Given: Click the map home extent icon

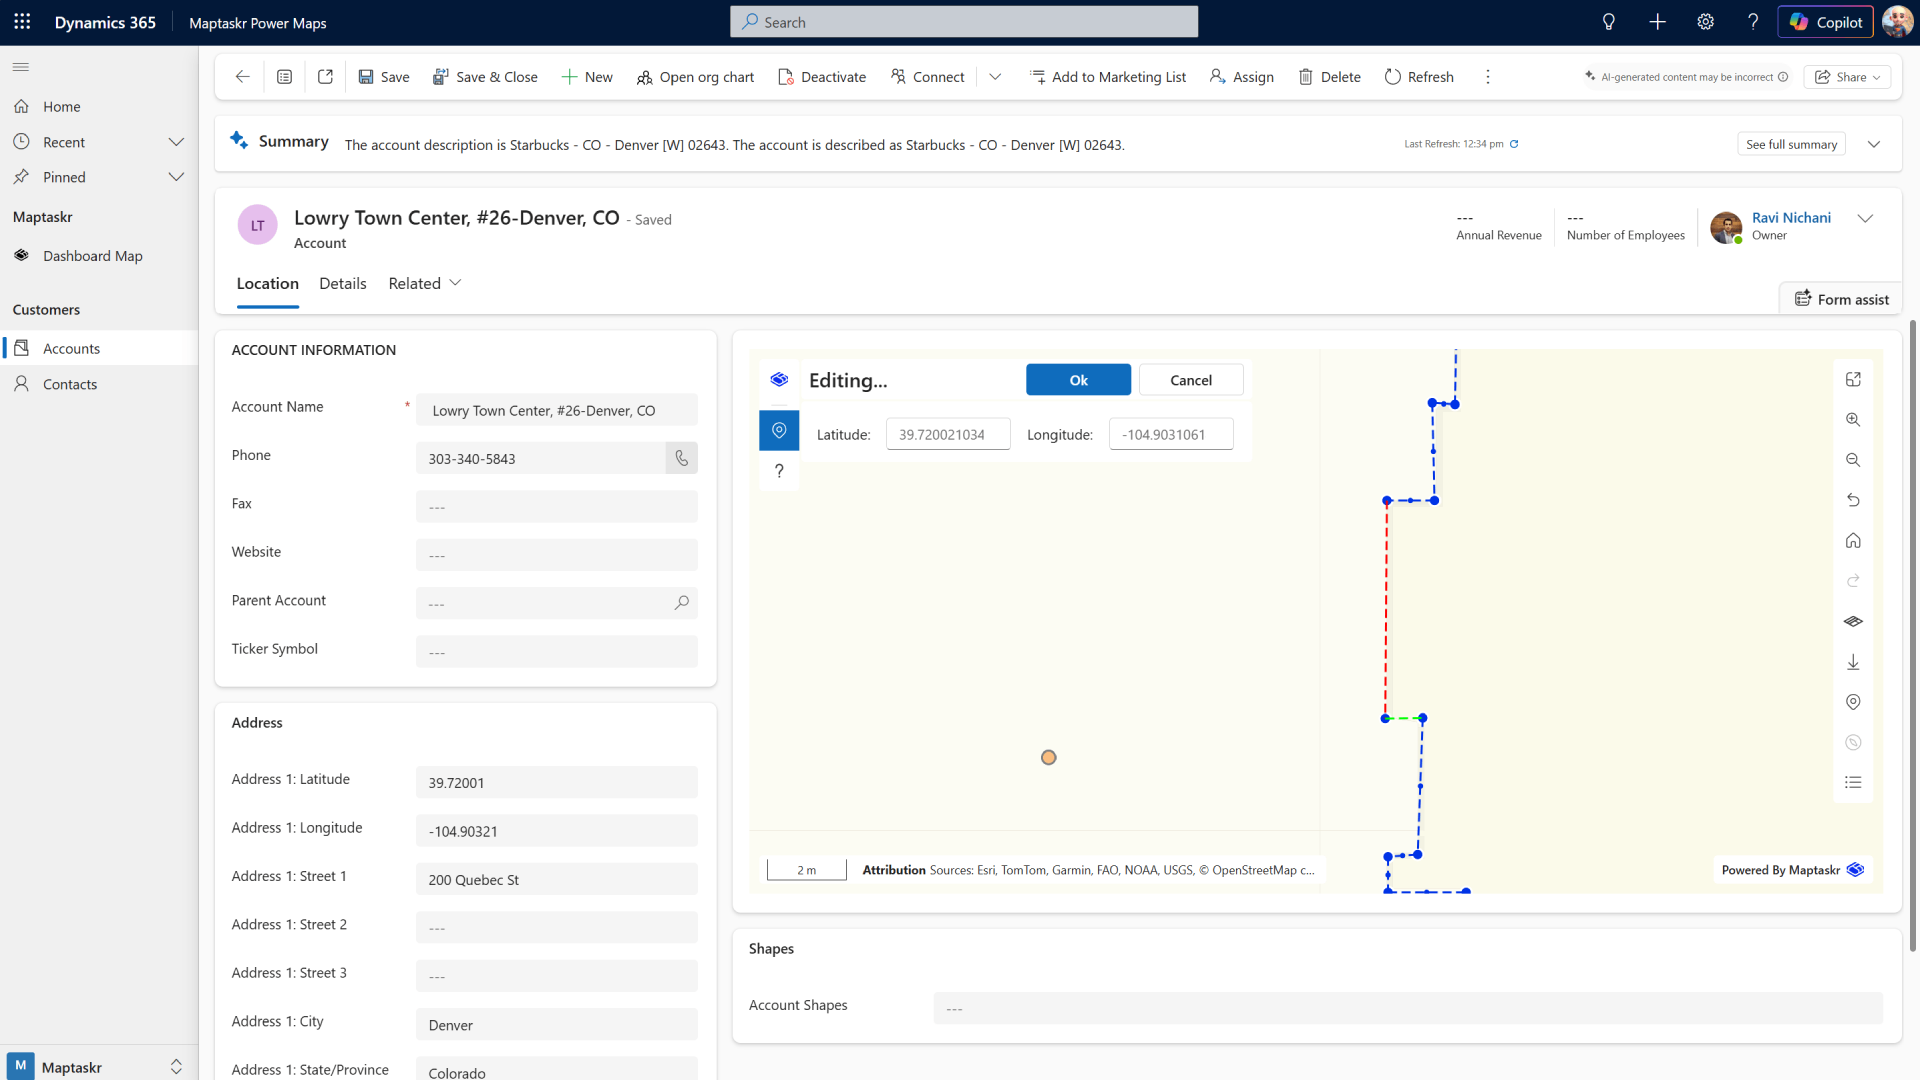Looking at the screenshot, I should (1853, 541).
